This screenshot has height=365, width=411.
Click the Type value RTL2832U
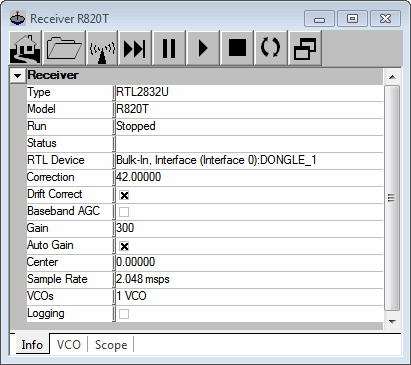[249, 92]
